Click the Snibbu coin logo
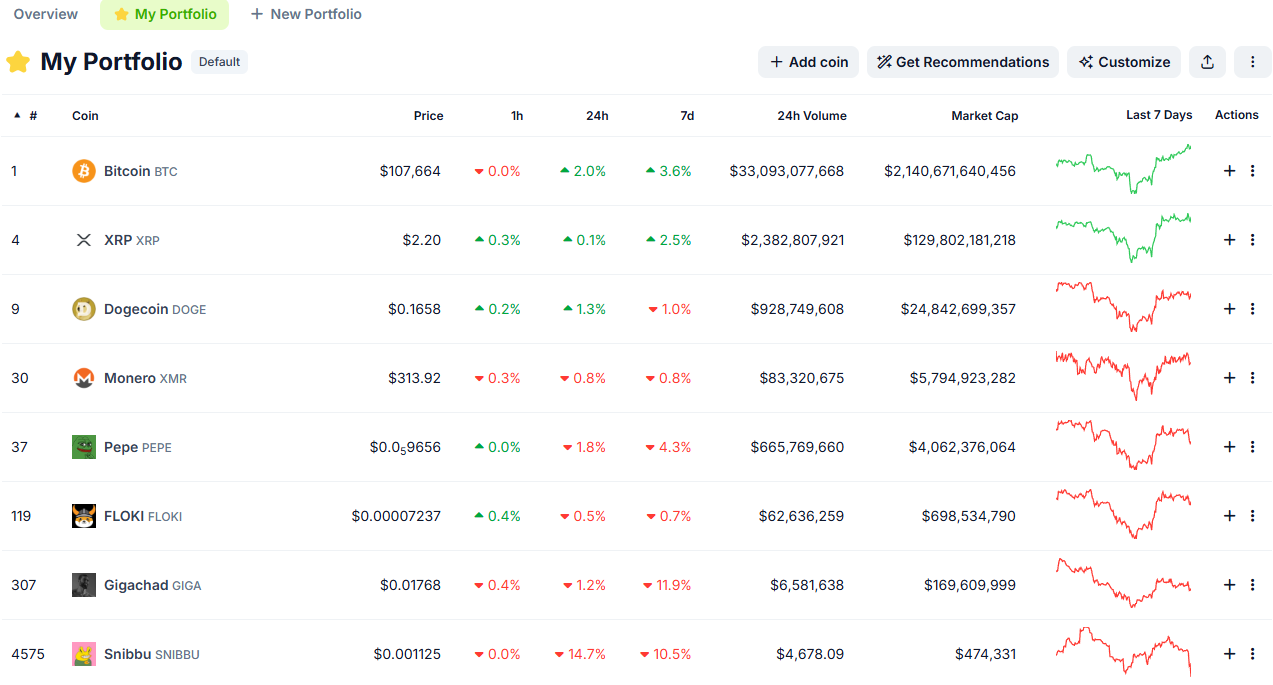The height and width of the screenshot is (685, 1273). (84, 654)
